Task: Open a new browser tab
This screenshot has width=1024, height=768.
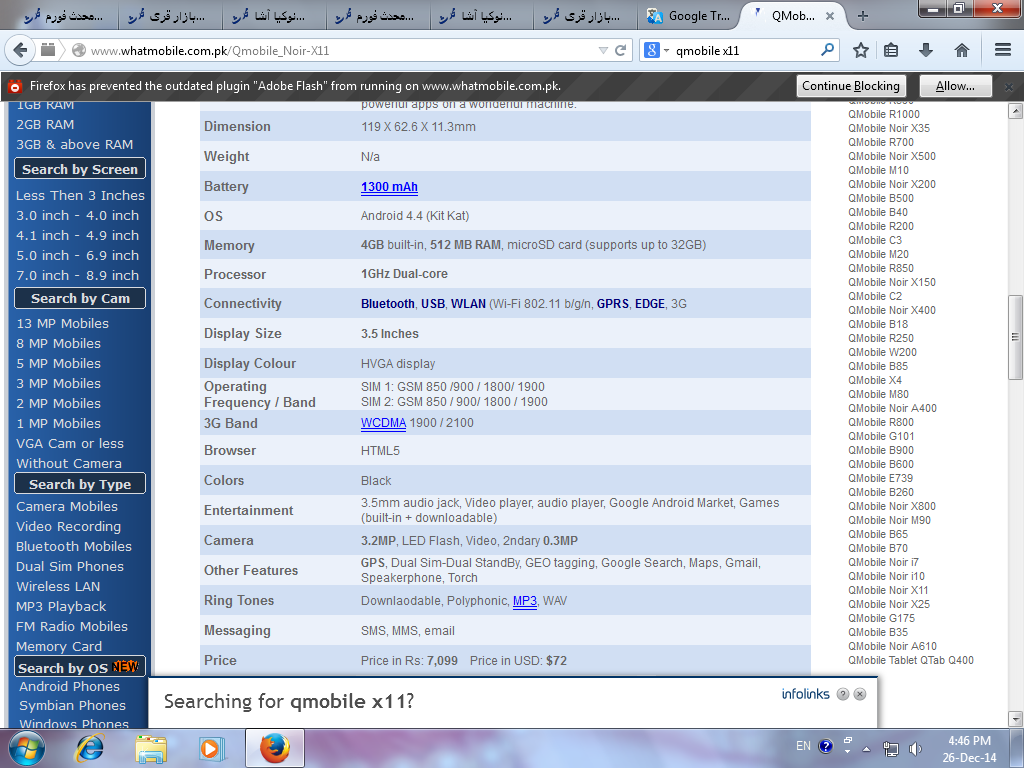Action: pyautogui.click(x=863, y=16)
